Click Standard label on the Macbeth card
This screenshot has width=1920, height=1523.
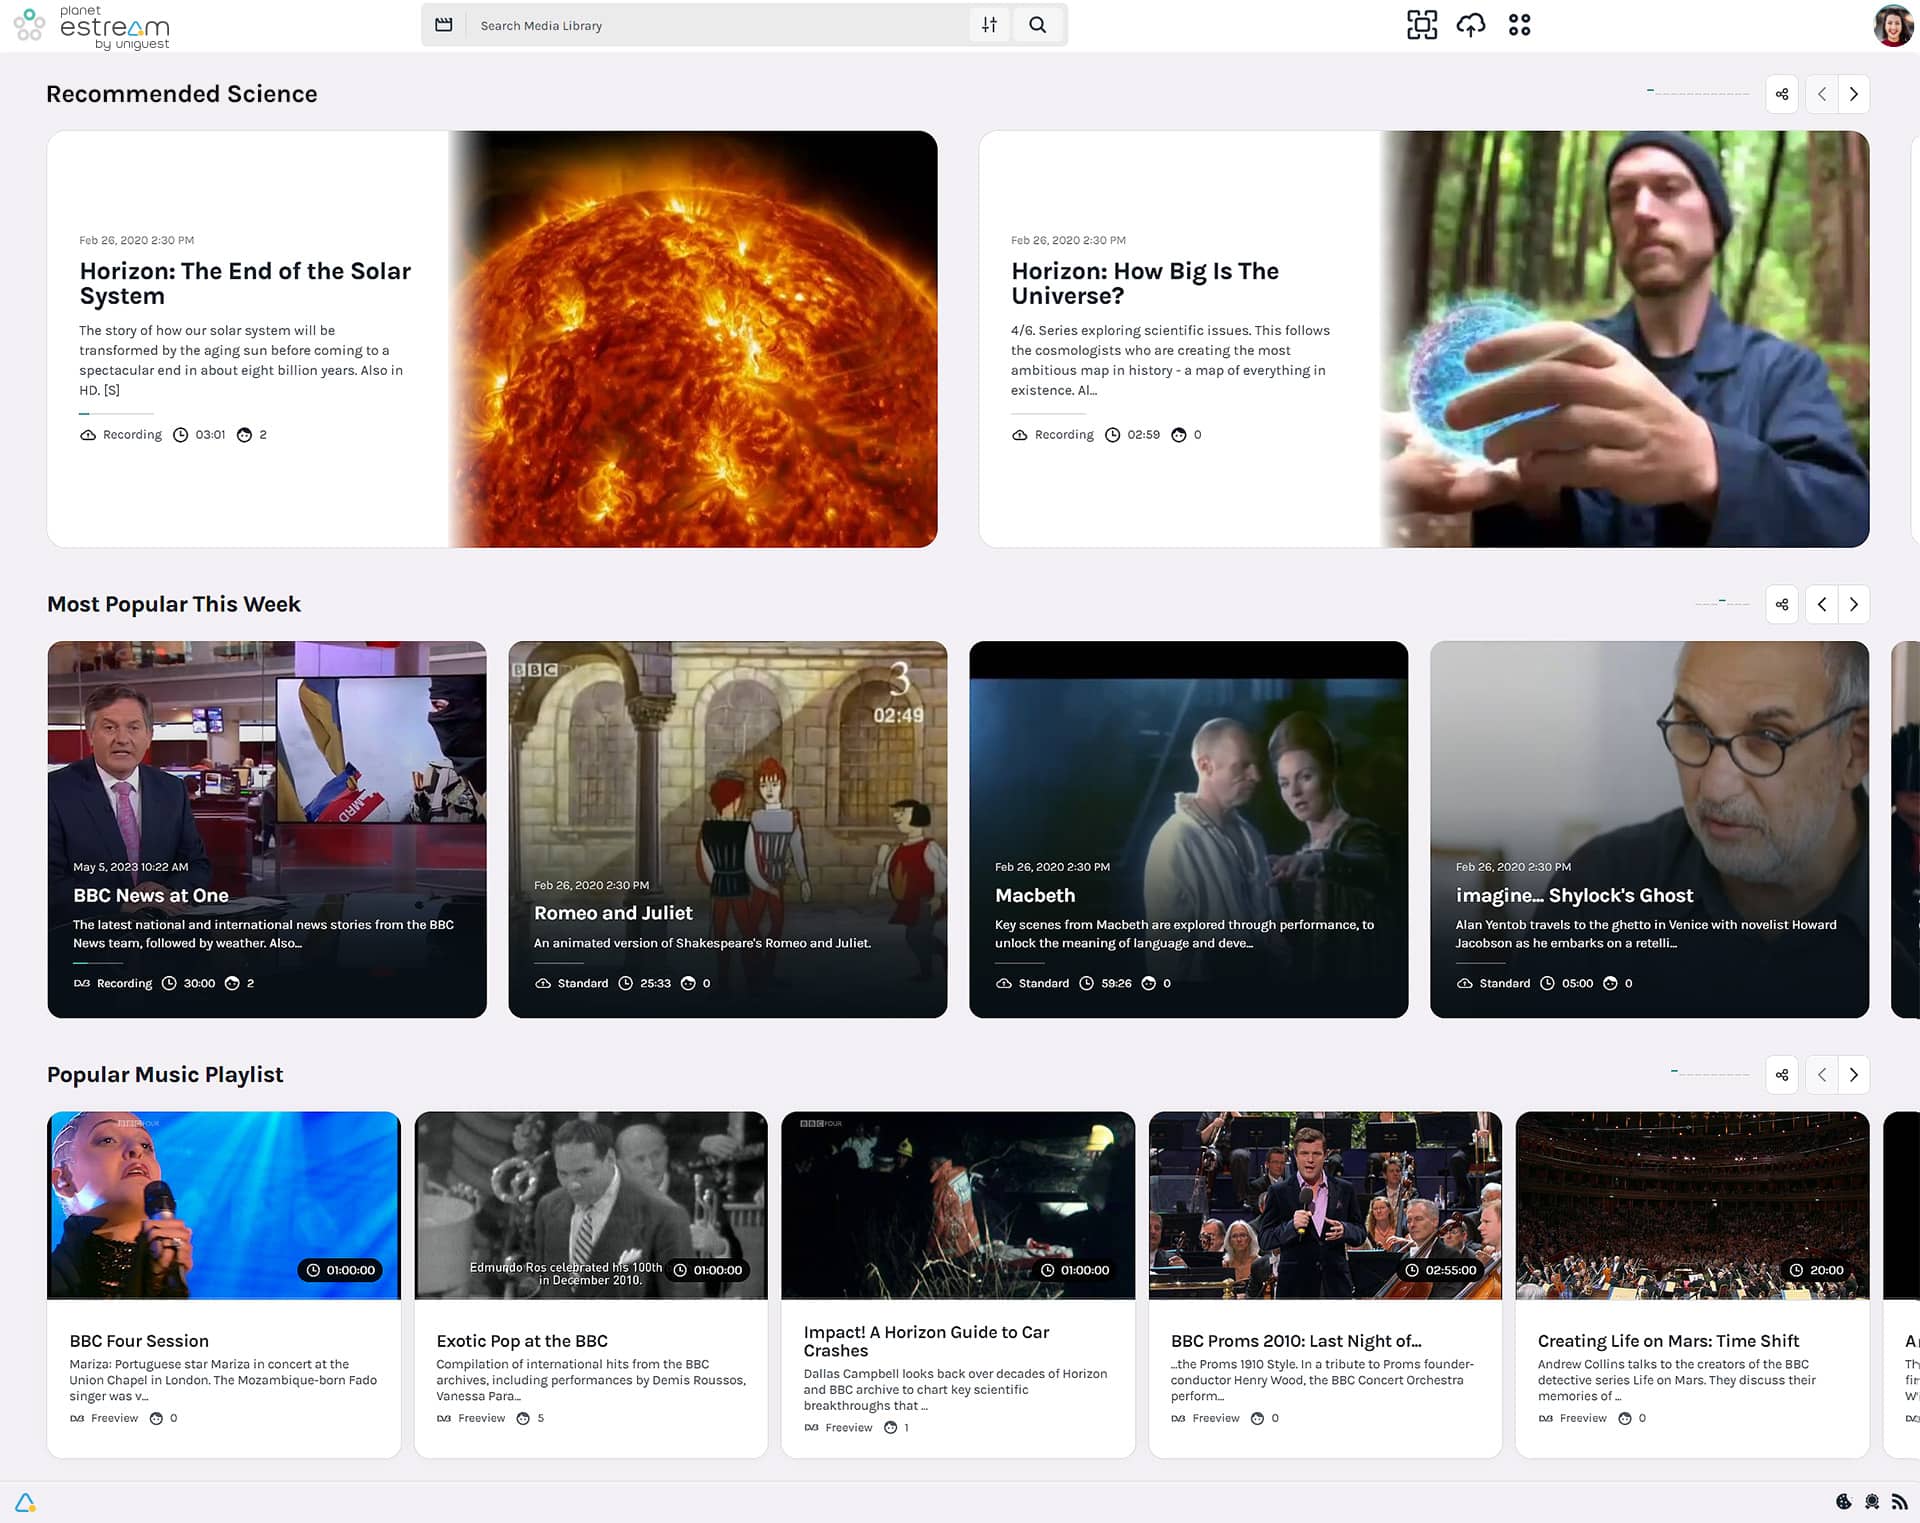point(1043,984)
